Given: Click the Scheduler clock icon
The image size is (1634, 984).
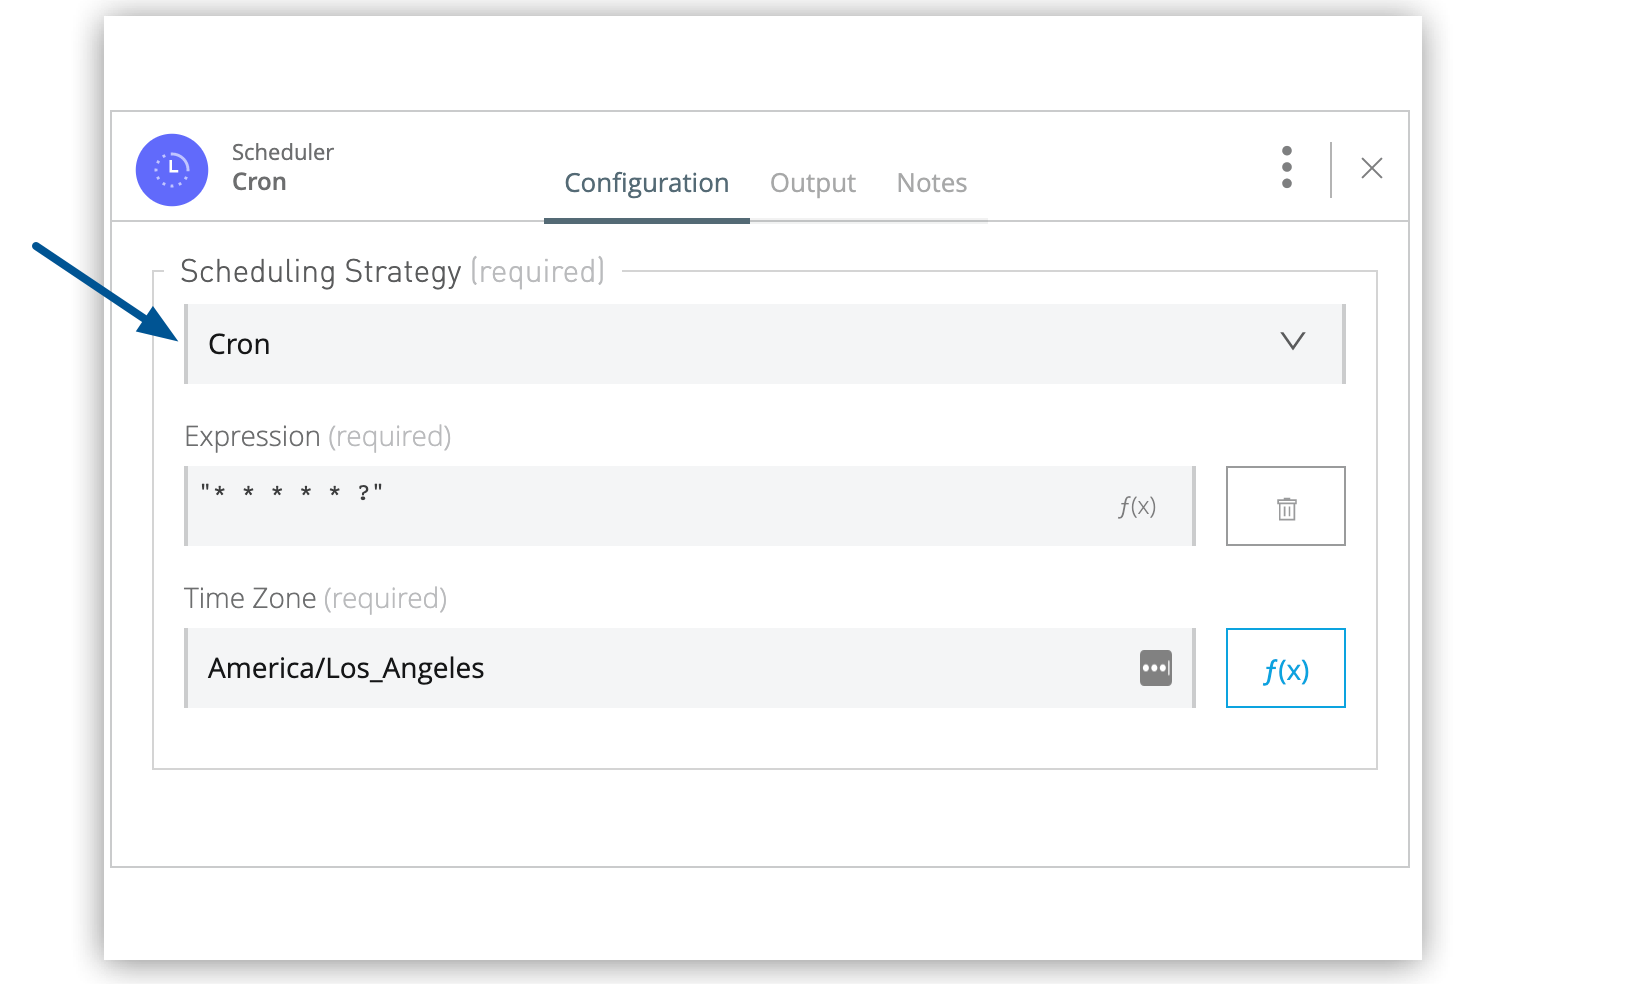Looking at the screenshot, I should pyautogui.click(x=171, y=168).
